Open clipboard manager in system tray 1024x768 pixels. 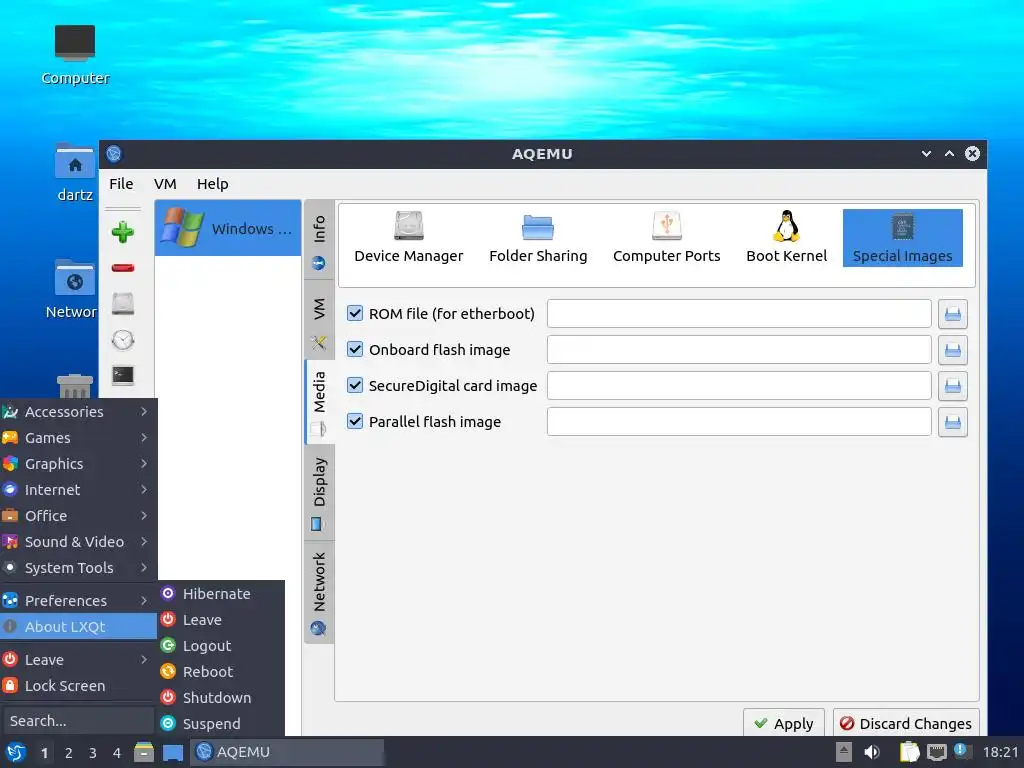pos(909,752)
